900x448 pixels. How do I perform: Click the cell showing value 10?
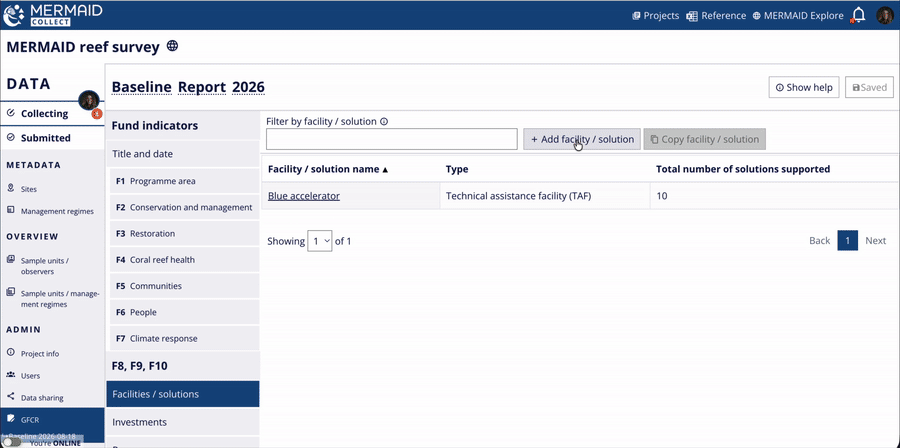pos(775,196)
